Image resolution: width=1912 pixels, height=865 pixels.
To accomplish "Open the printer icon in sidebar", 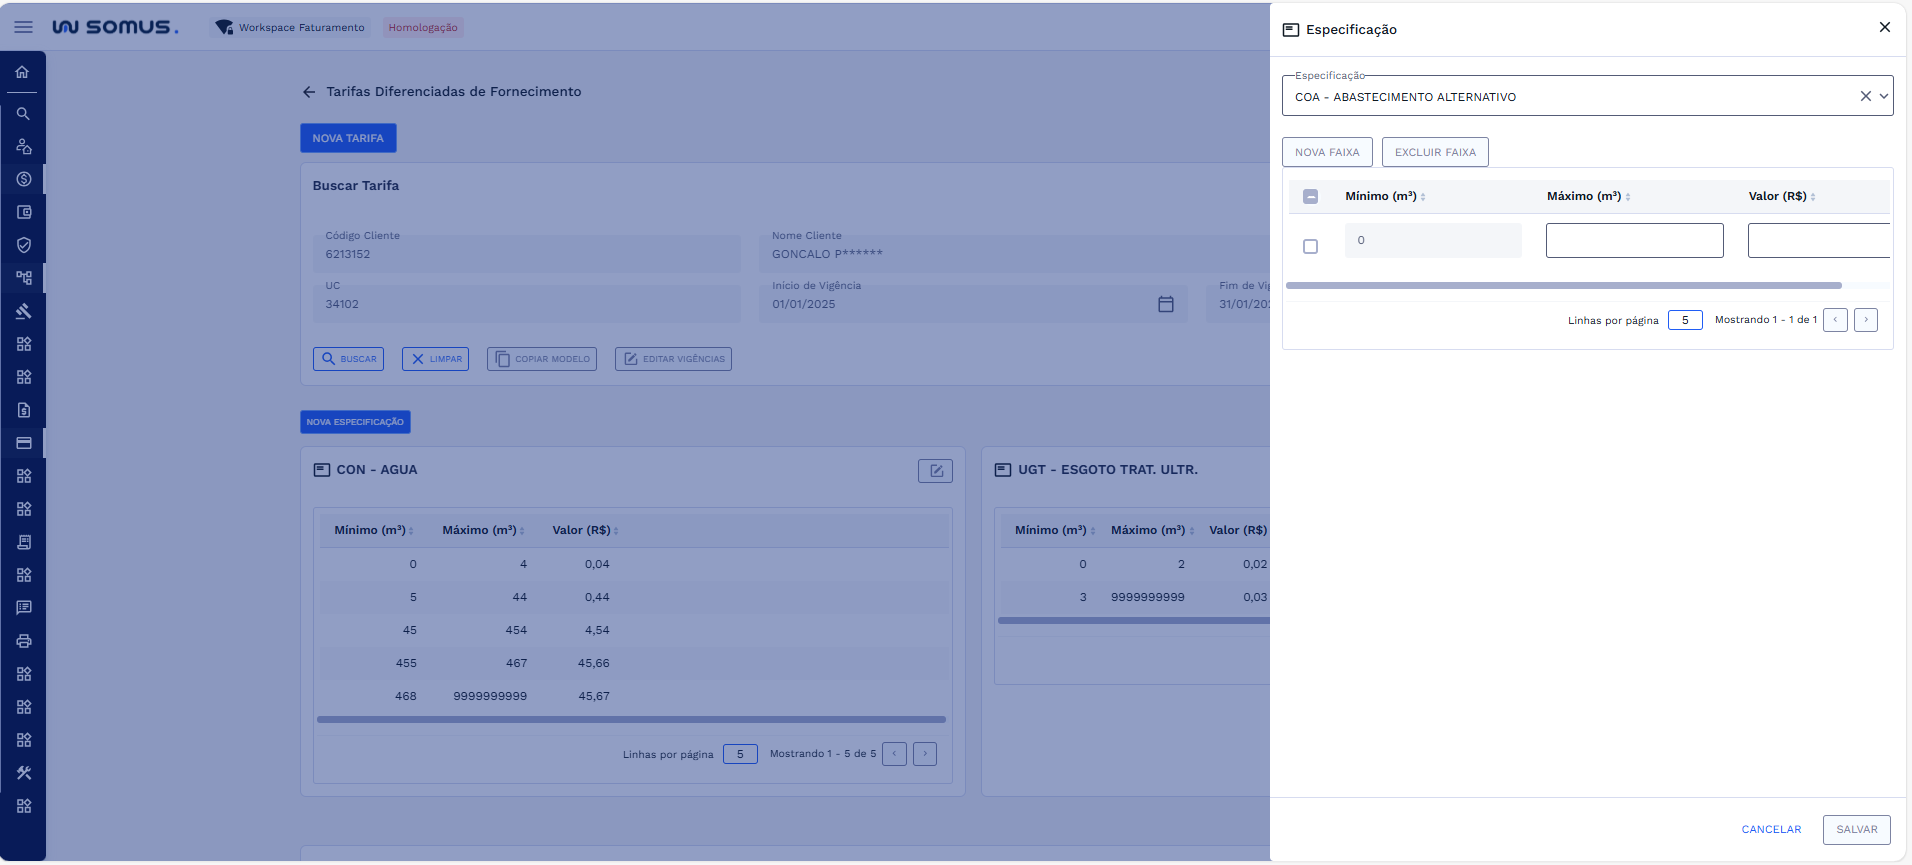I will coord(23,641).
